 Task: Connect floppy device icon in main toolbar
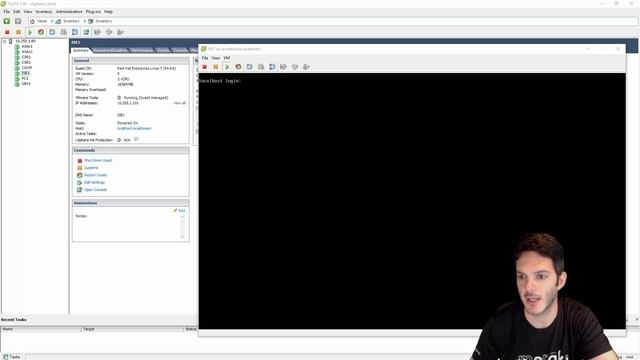(x=98, y=32)
